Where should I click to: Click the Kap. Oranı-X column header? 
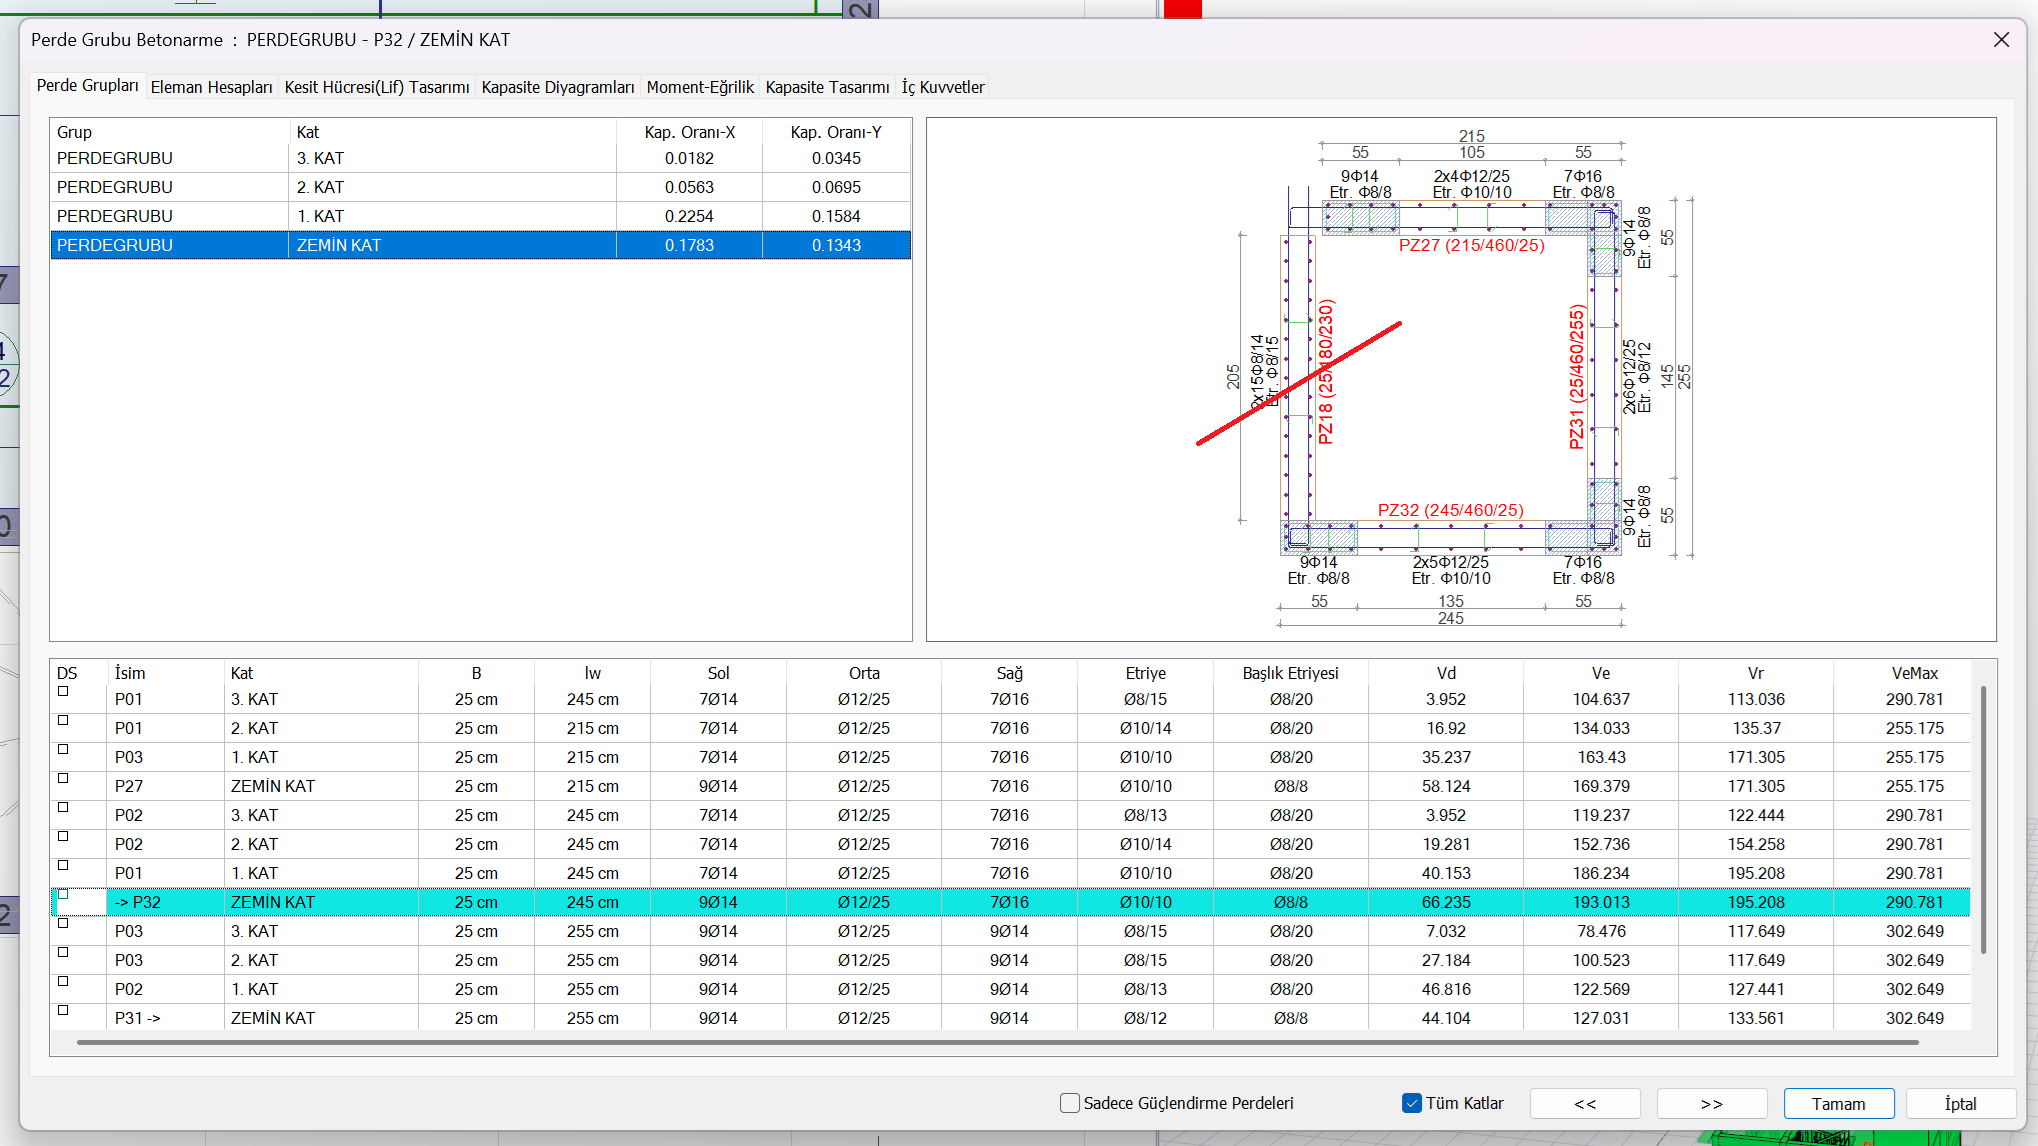pyautogui.click(x=689, y=132)
